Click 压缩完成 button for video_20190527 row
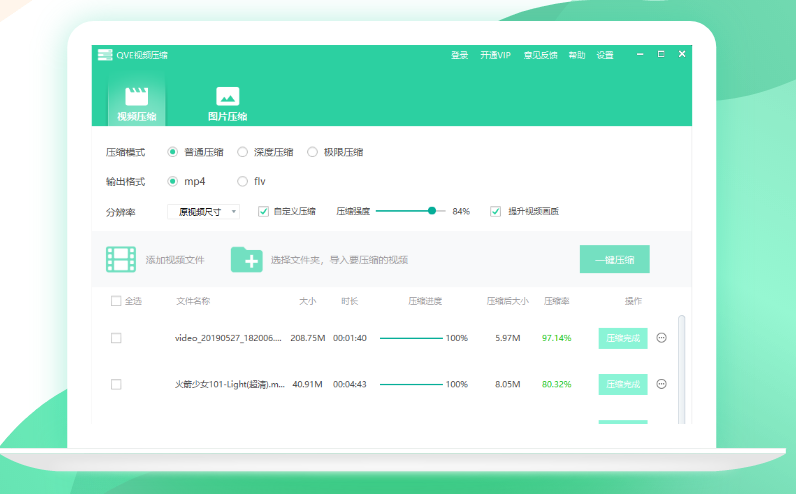Viewport: 796px width, 494px height. tap(623, 338)
